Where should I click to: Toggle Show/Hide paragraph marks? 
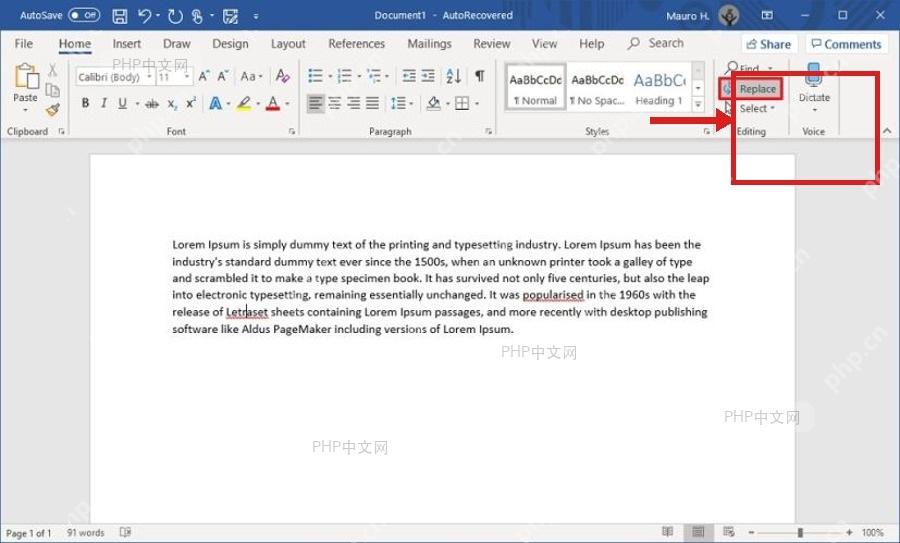click(480, 76)
